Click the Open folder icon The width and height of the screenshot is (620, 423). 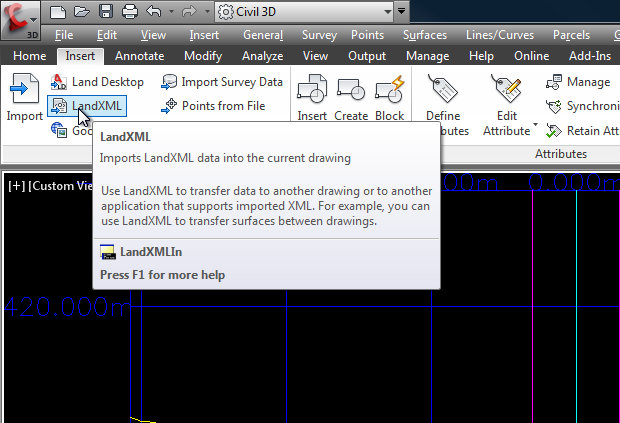[x=81, y=12]
